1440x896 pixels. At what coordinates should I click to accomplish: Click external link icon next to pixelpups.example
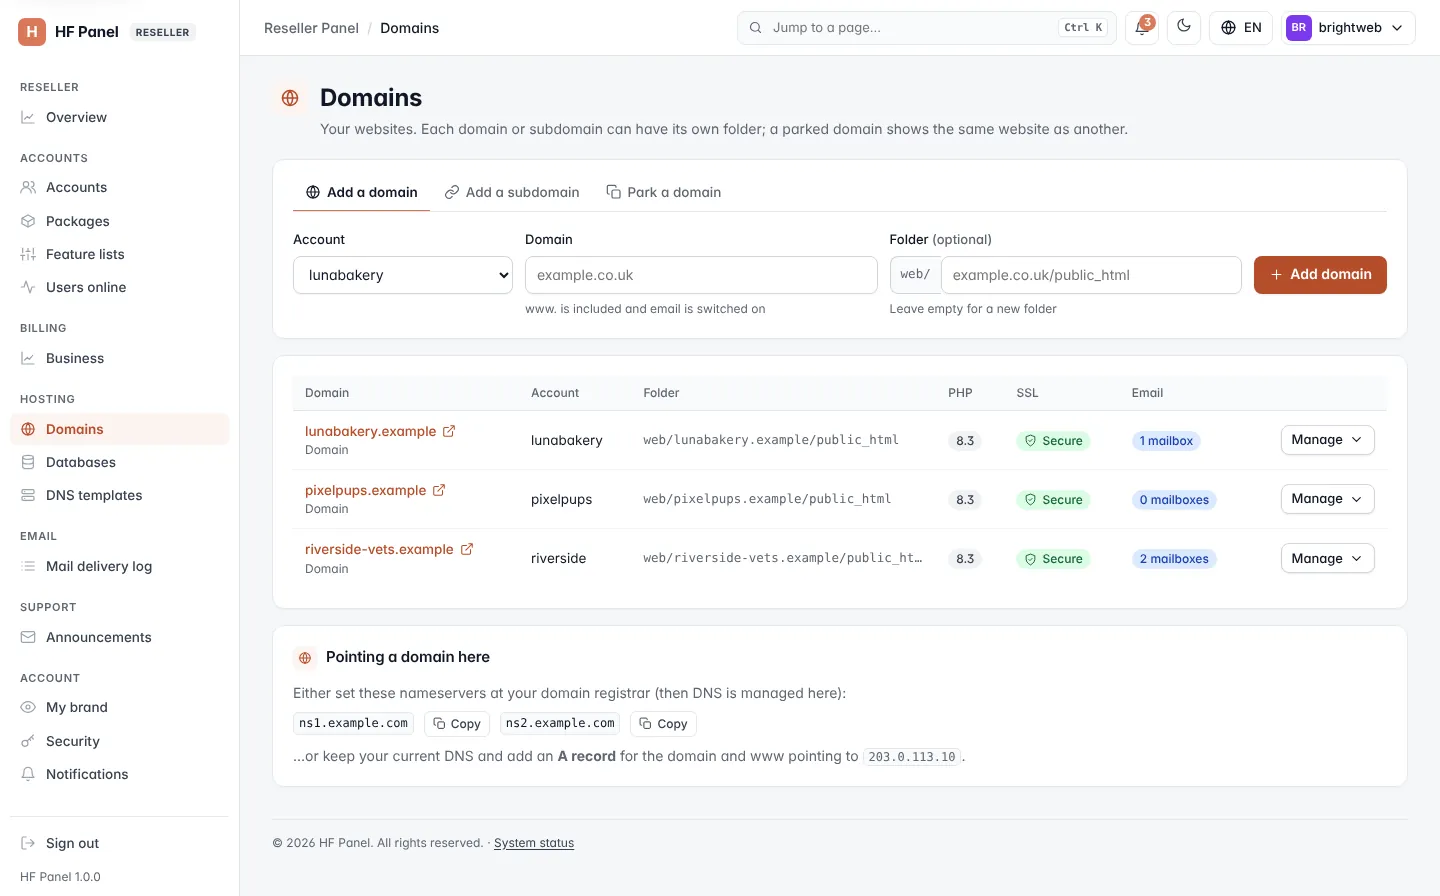click(x=439, y=490)
